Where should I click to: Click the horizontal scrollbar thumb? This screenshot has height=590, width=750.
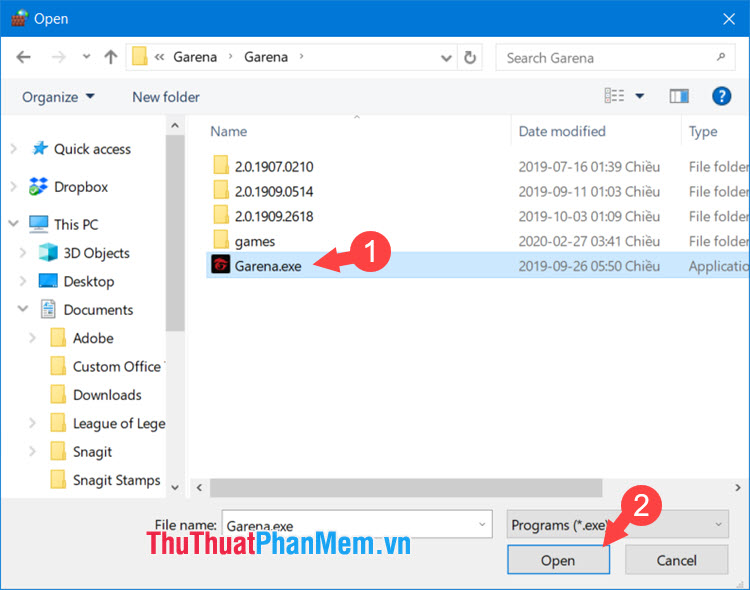[406, 488]
